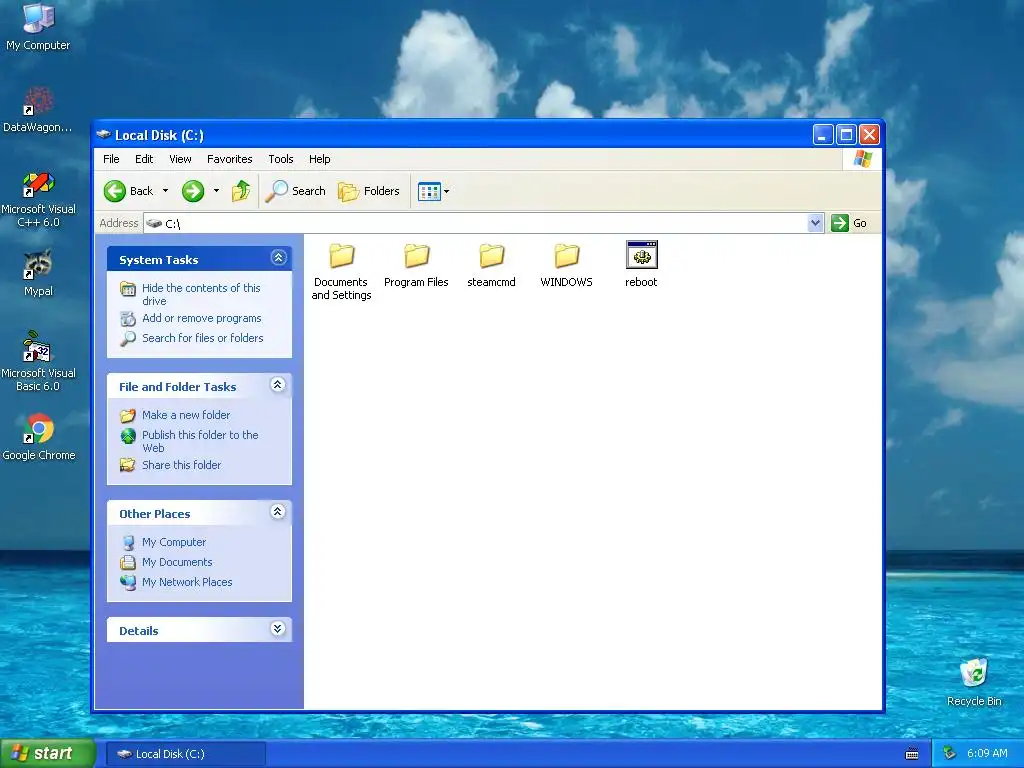Open the Edit menu

click(x=144, y=159)
